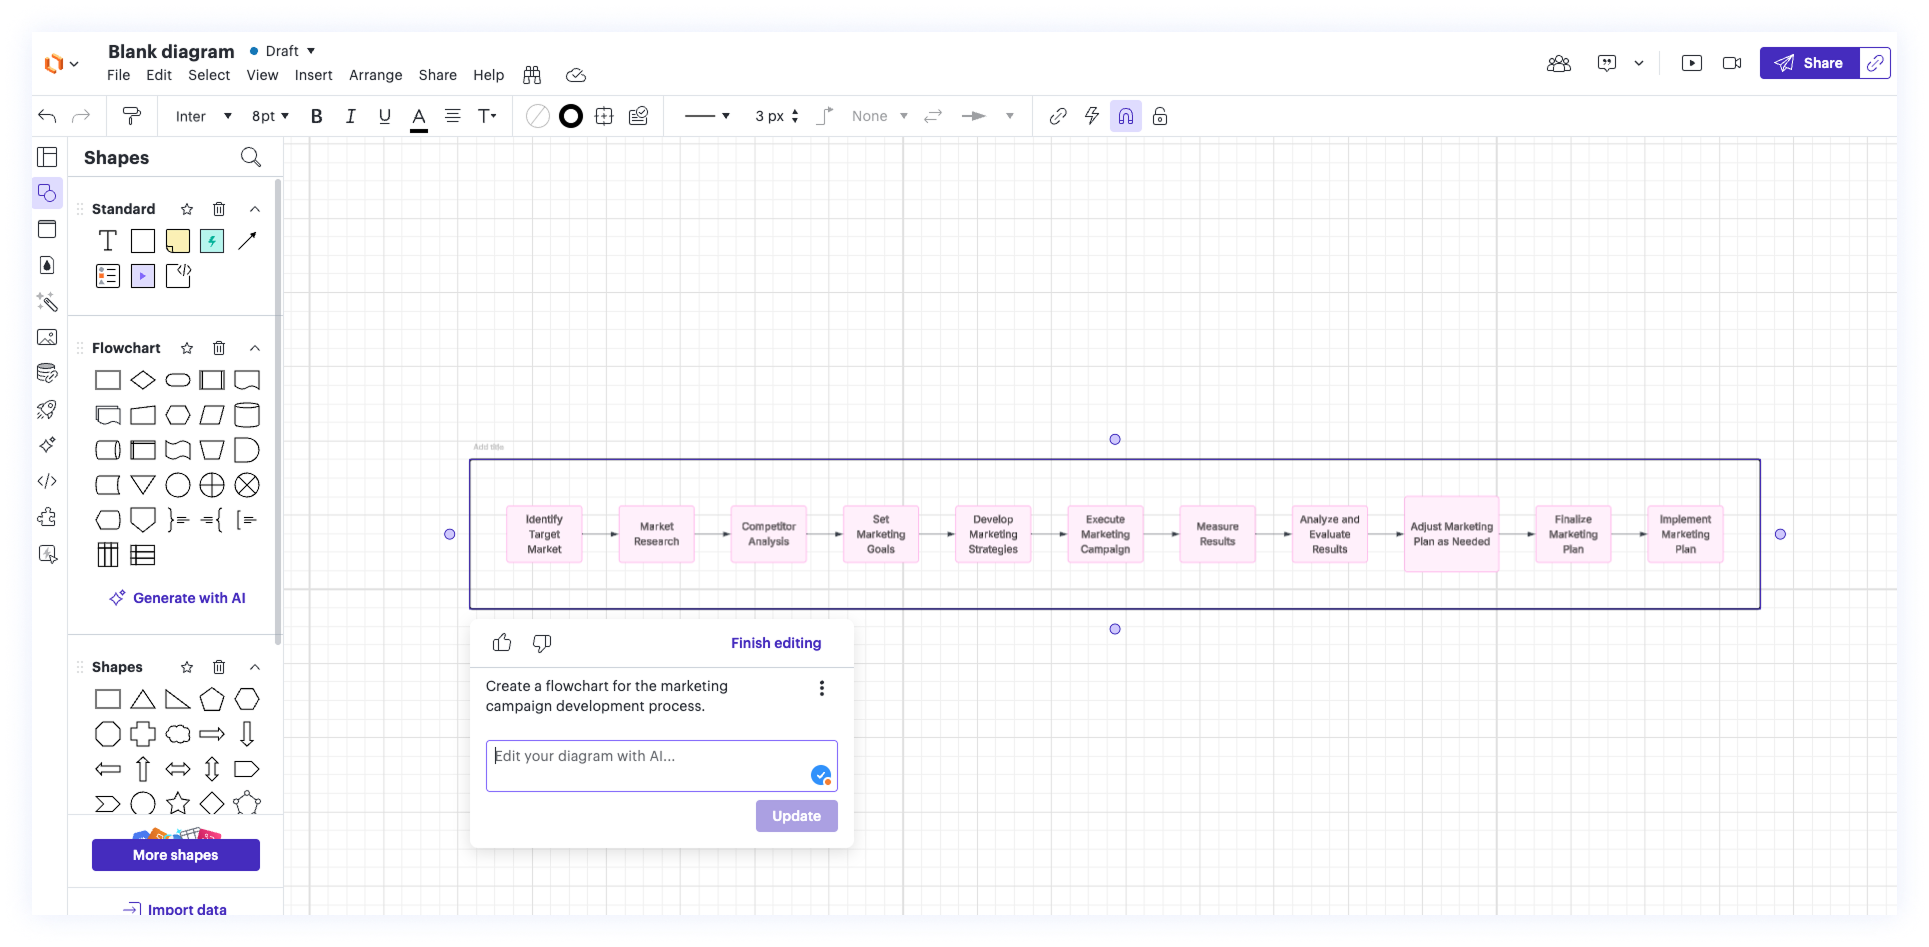Open the Shapes panel in the left sidebar
Image resolution: width=1929 pixels, height=947 pixels.
47,193
